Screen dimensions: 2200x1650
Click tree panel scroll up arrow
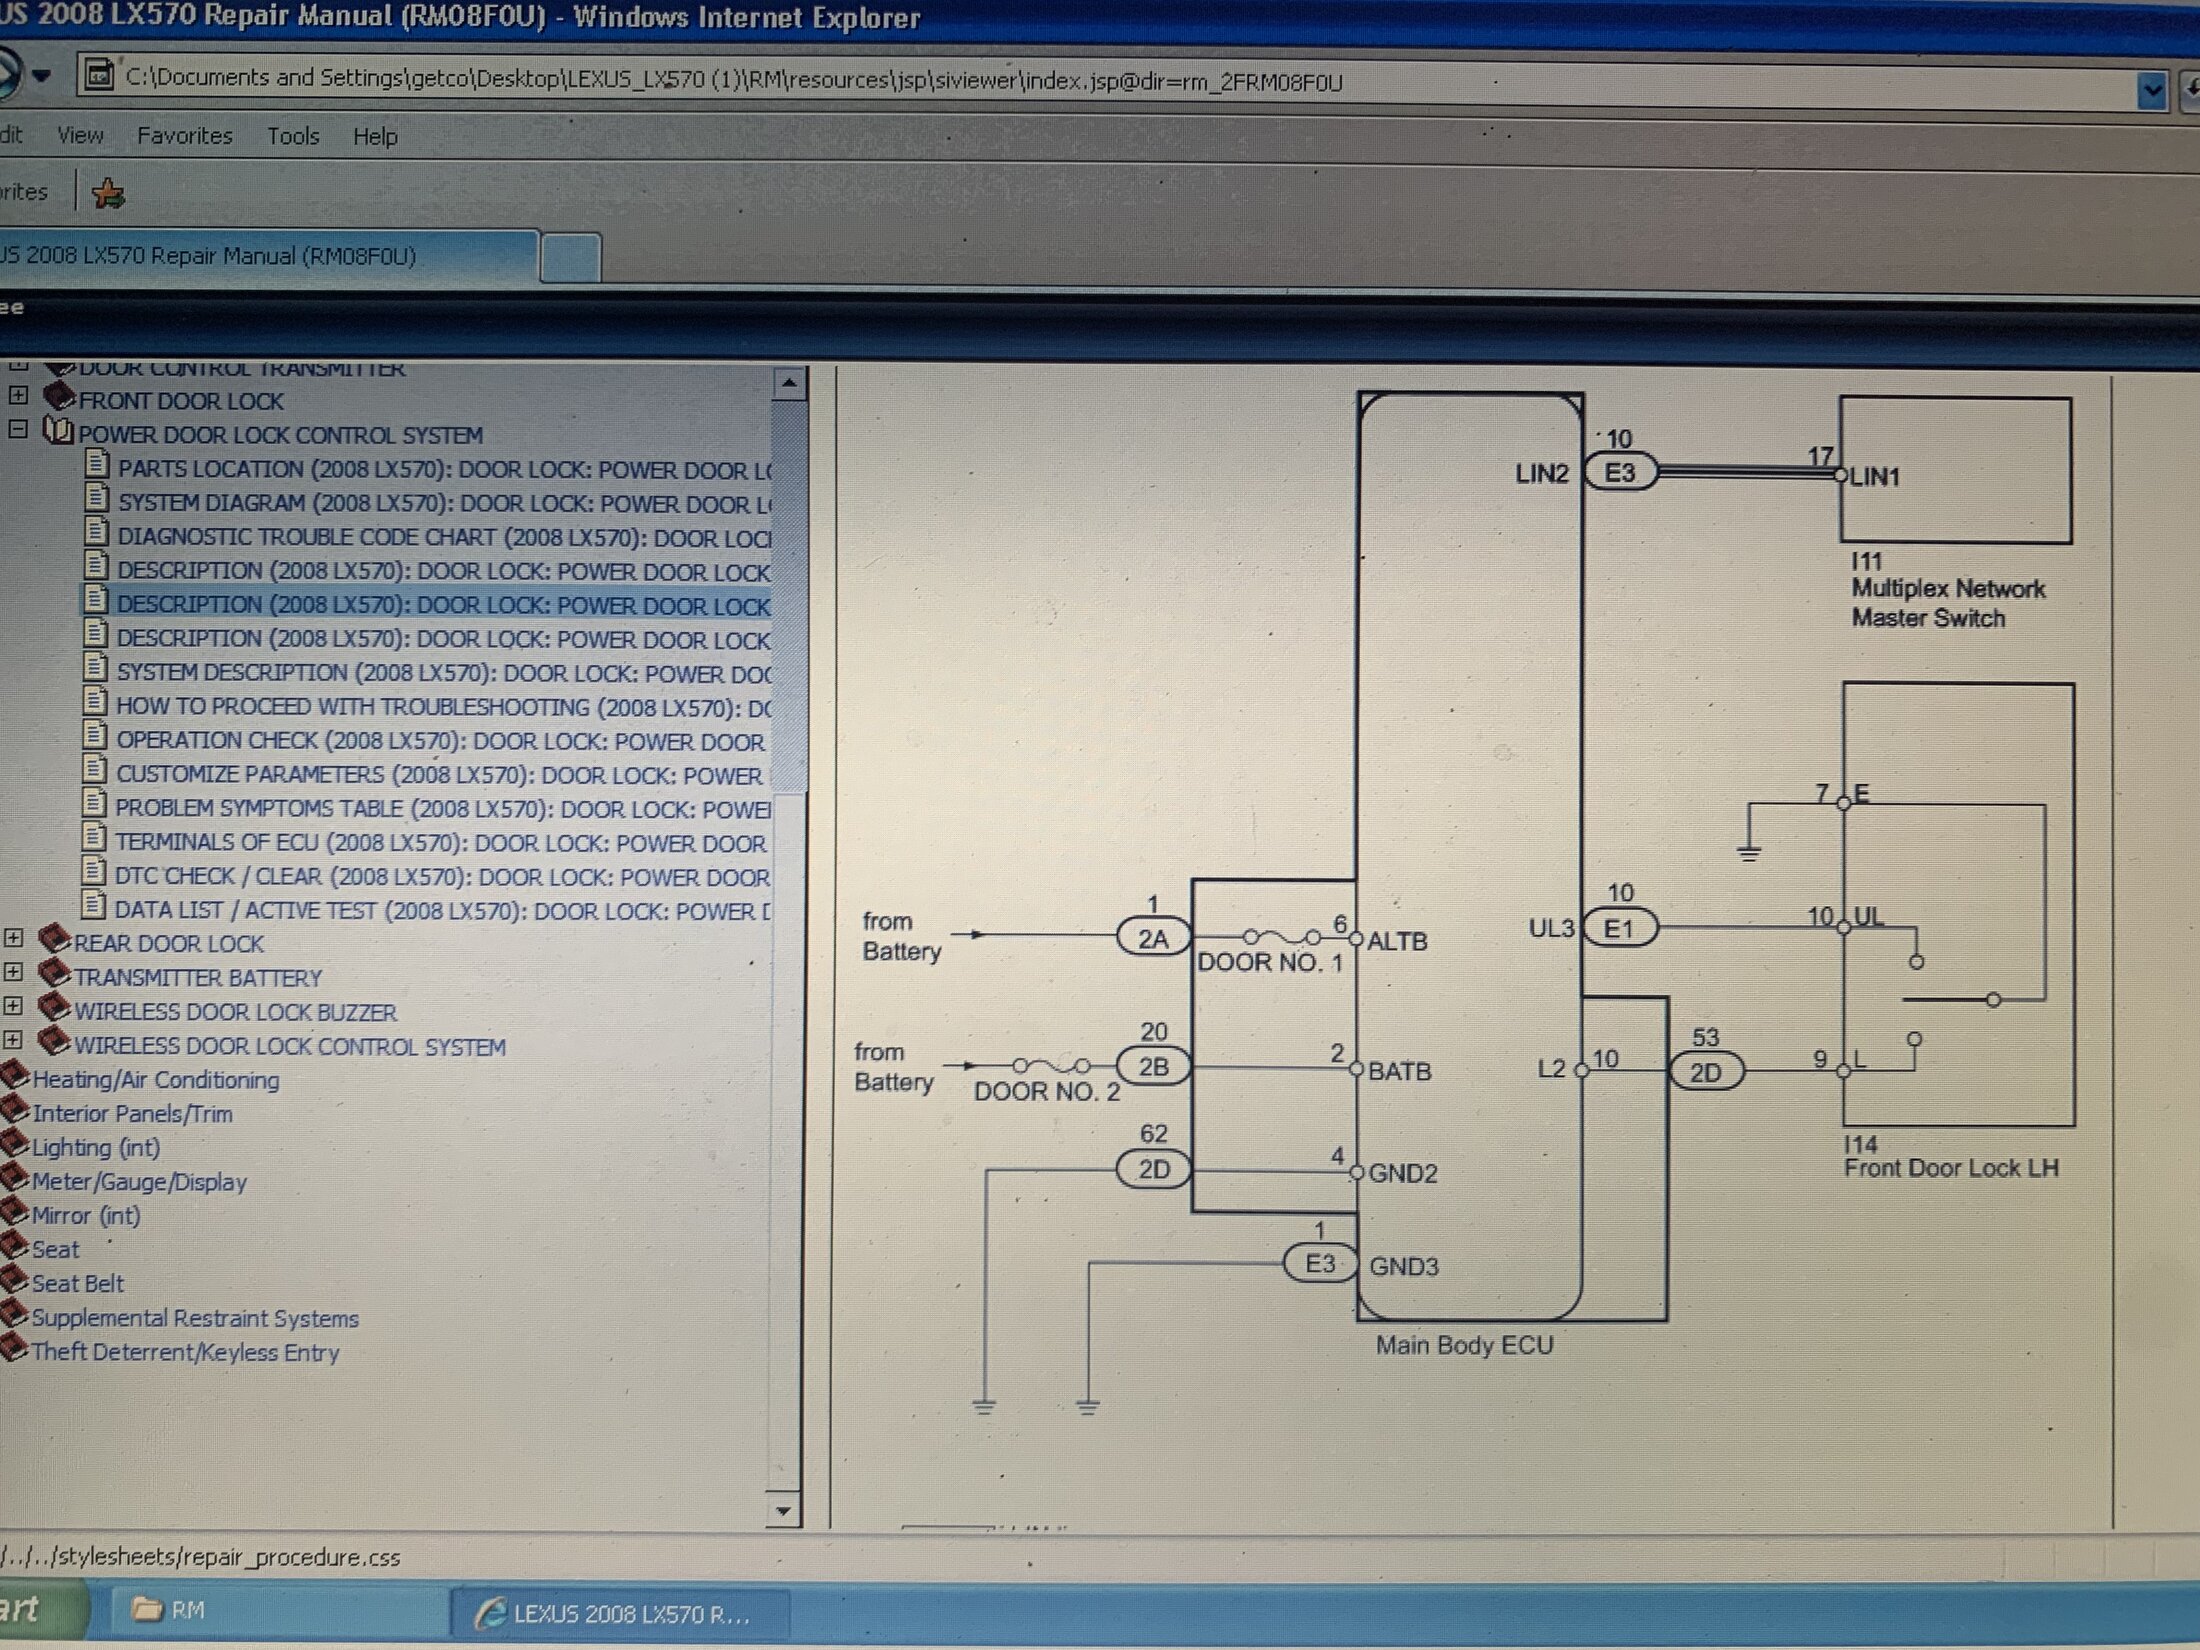789,384
